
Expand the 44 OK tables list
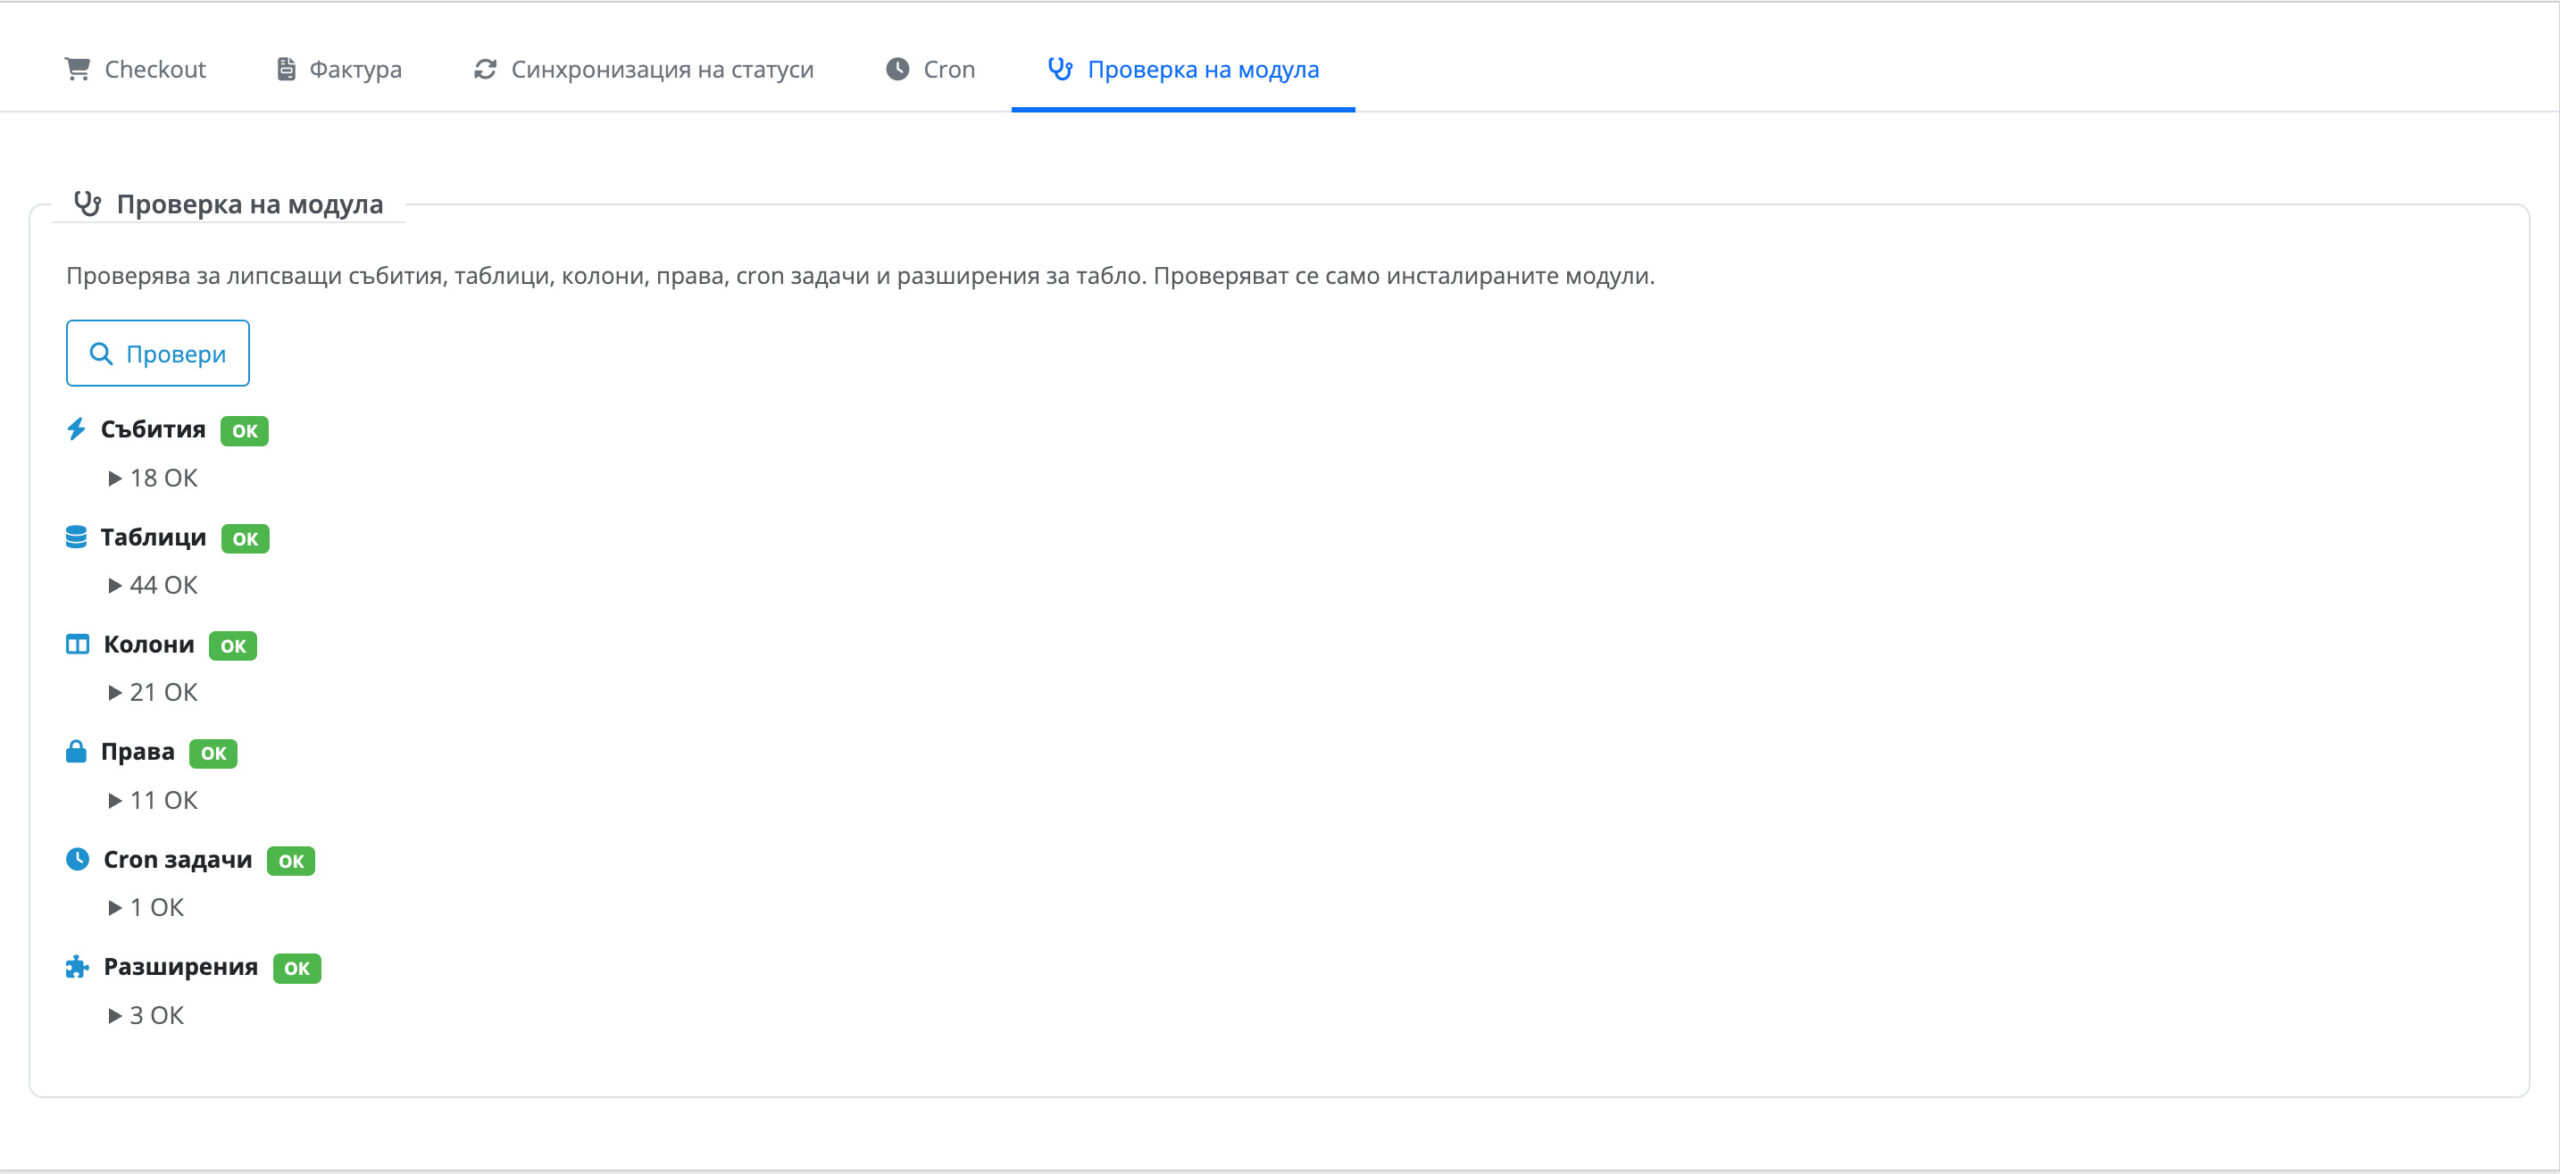(x=153, y=585)
